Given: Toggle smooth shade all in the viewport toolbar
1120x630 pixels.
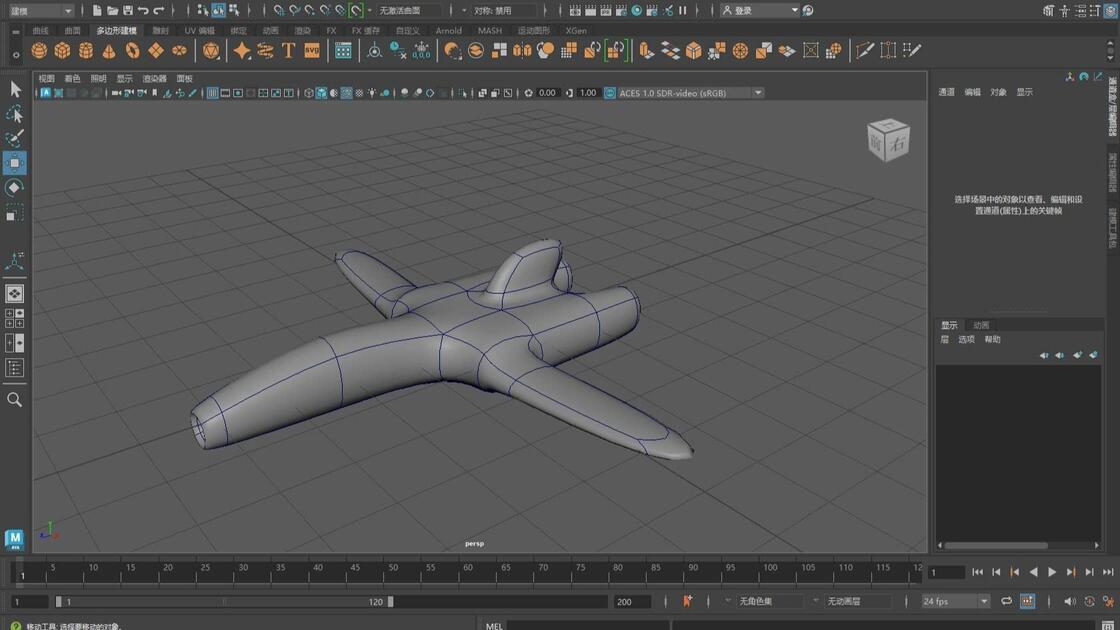Looking at the screenshot, I should (x=321, y=93).
